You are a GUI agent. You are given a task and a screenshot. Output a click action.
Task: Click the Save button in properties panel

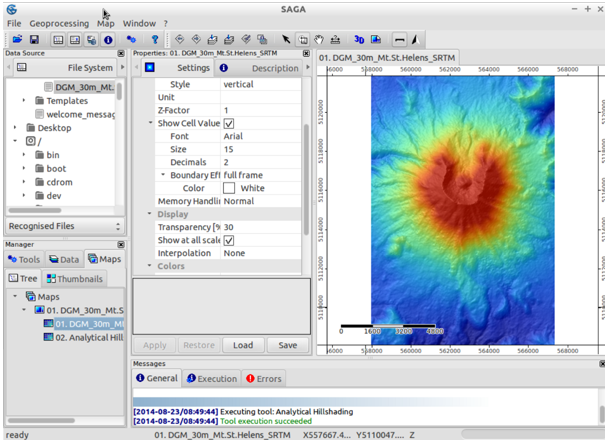(288, 345)
